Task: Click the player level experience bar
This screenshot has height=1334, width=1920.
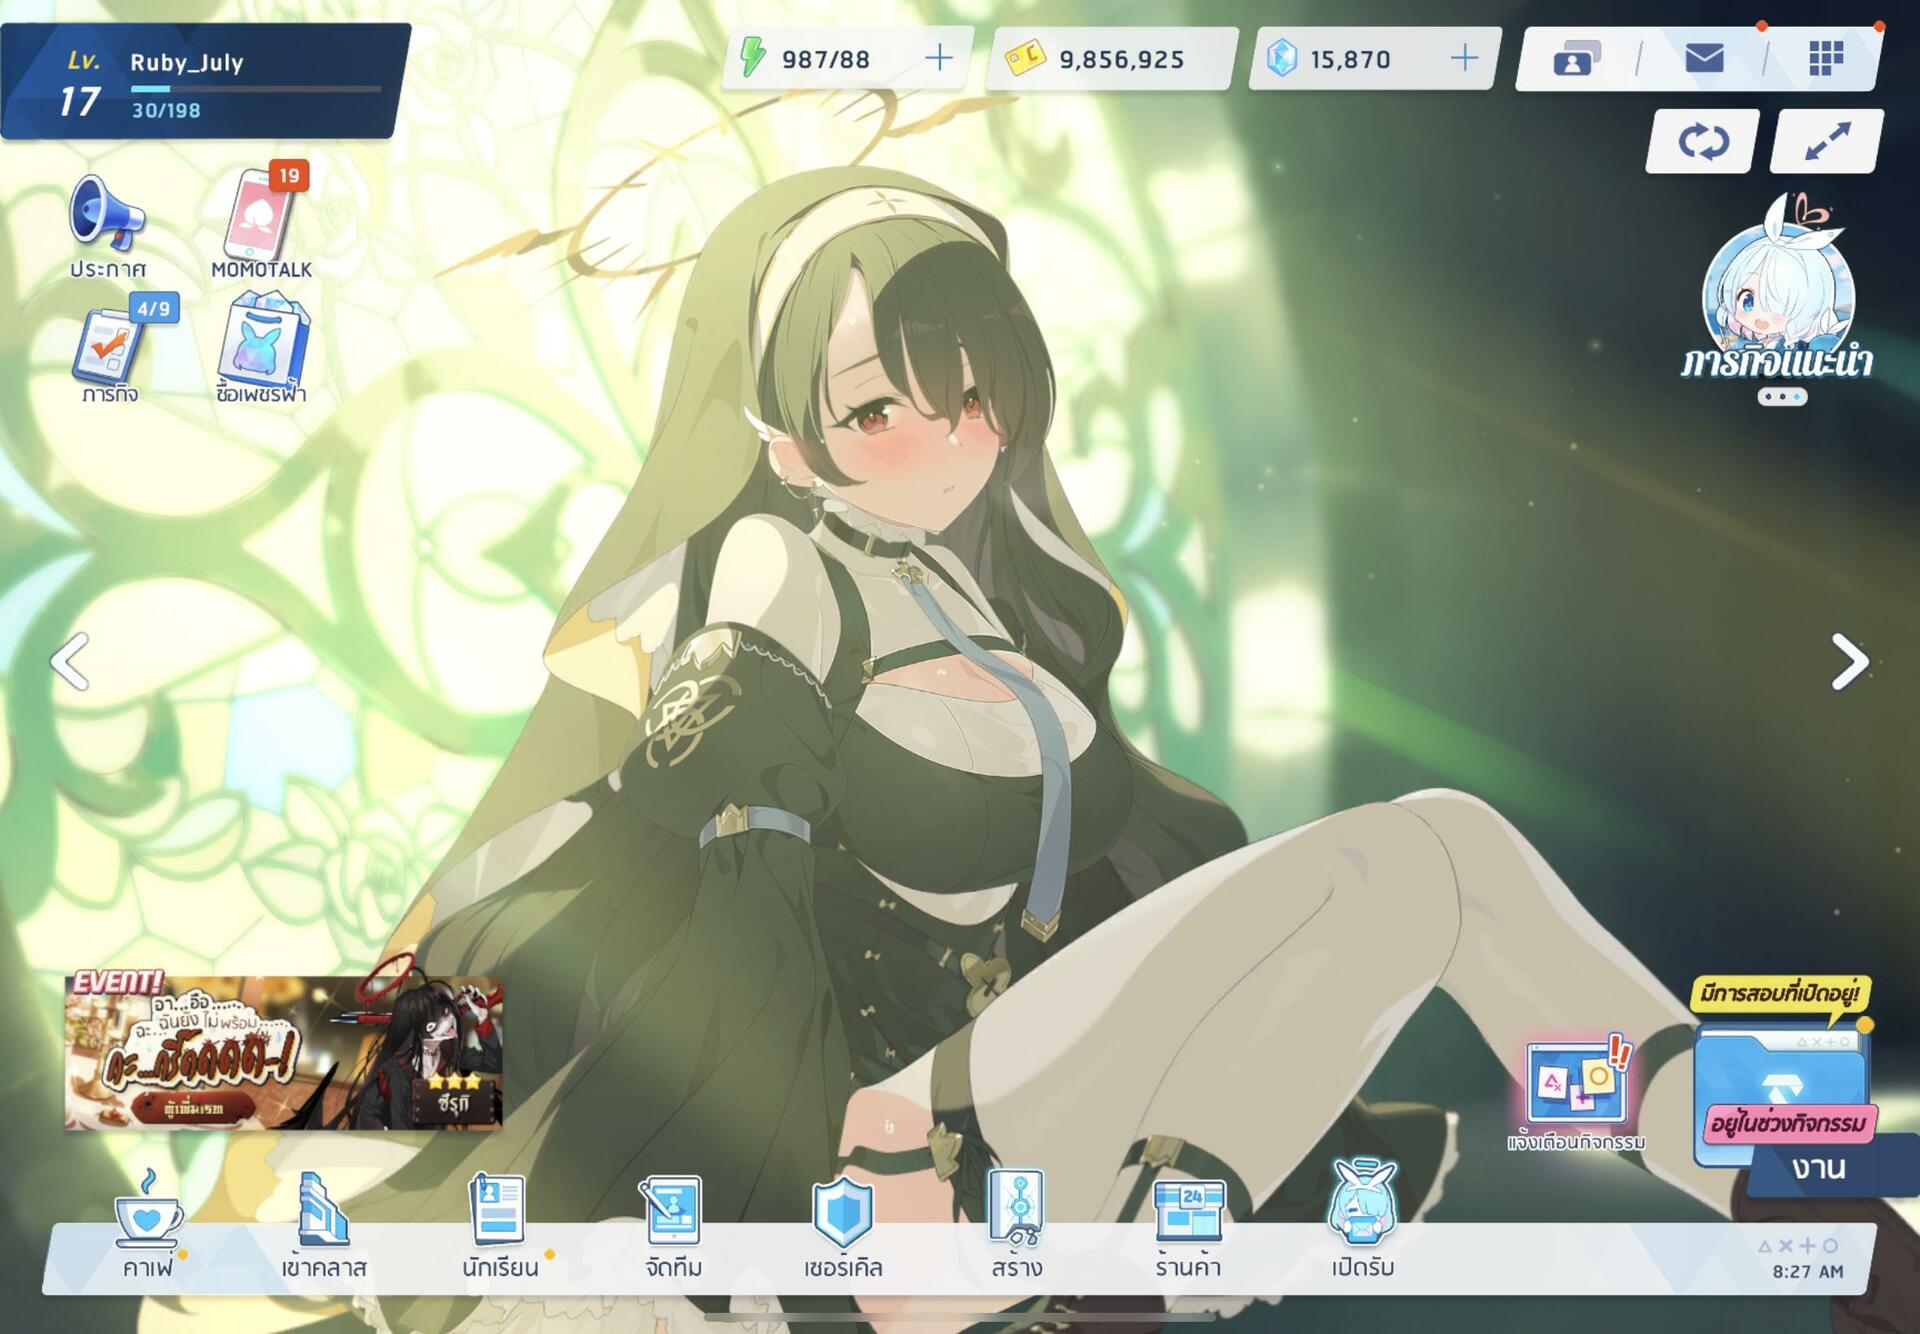Action: 255,89
